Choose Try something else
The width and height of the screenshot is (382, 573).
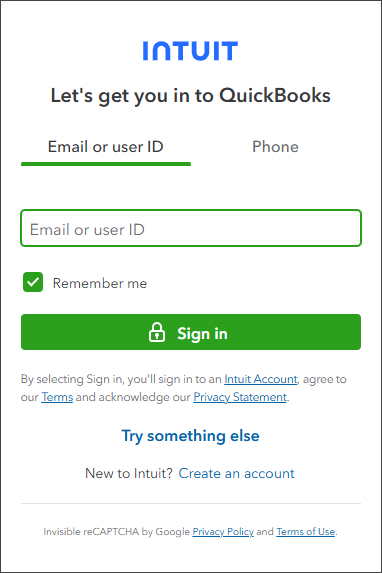190,436
